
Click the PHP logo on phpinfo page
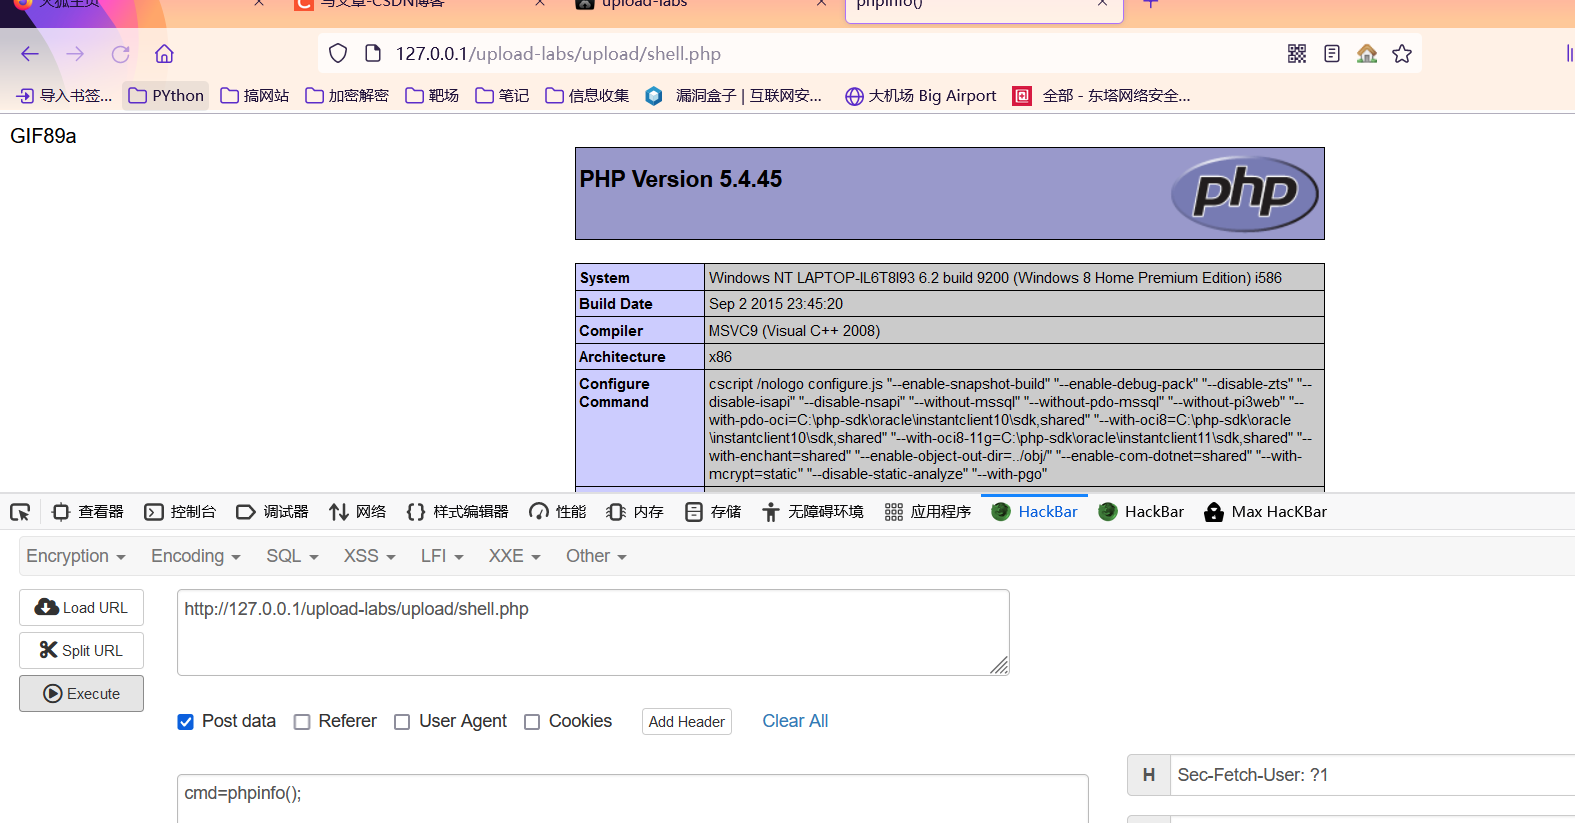pyautogui.click(x=1245, y=193)
